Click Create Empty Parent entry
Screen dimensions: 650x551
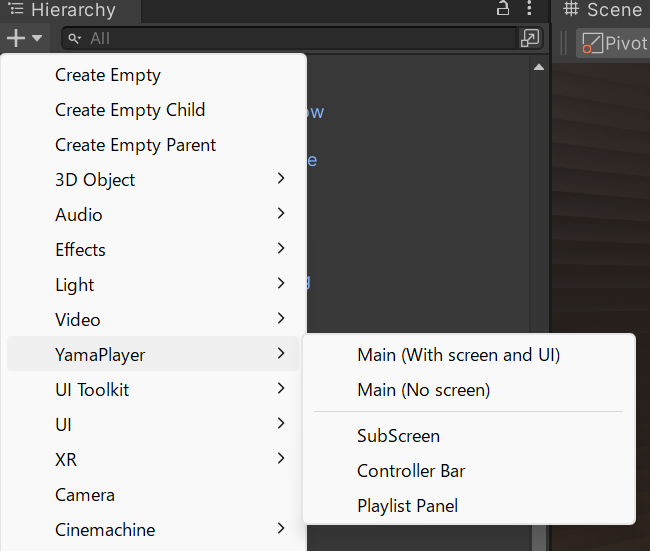135,145
